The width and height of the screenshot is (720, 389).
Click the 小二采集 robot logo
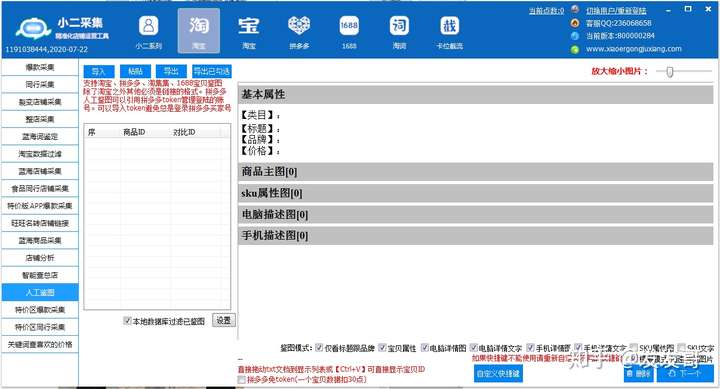click(33, 28)
